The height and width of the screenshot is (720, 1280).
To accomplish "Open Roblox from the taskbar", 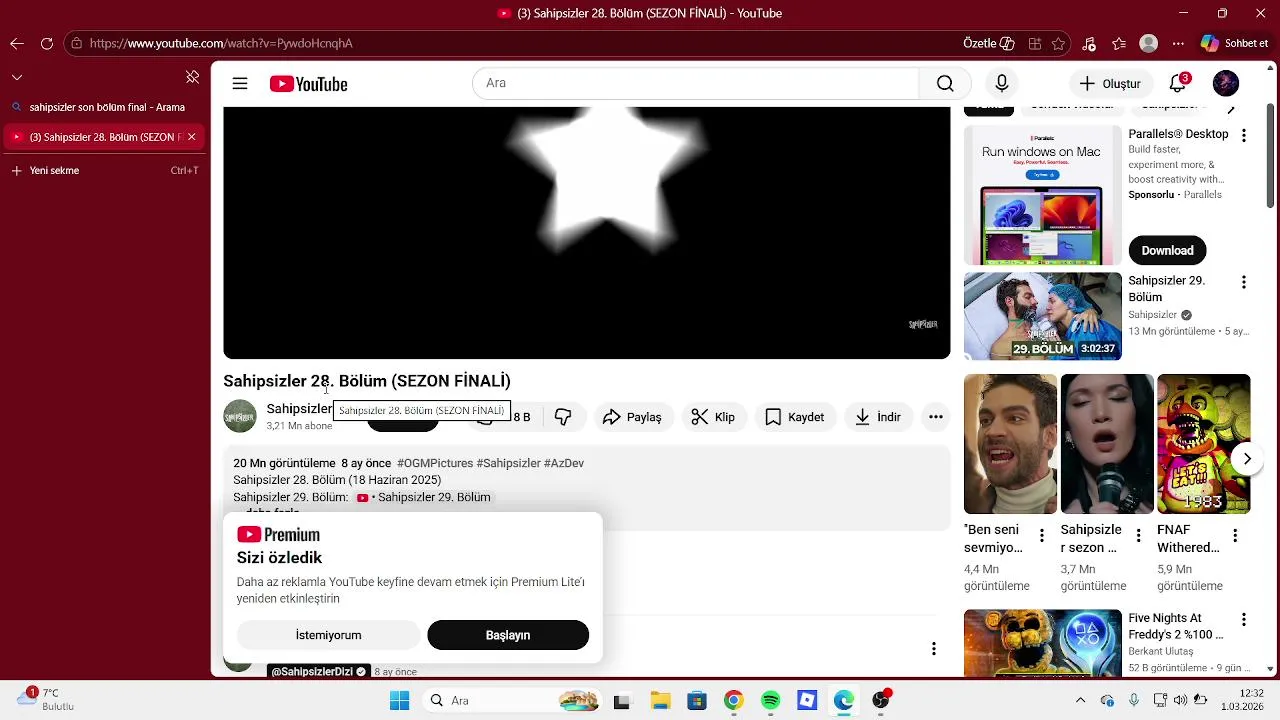I will tap(807, 701).
